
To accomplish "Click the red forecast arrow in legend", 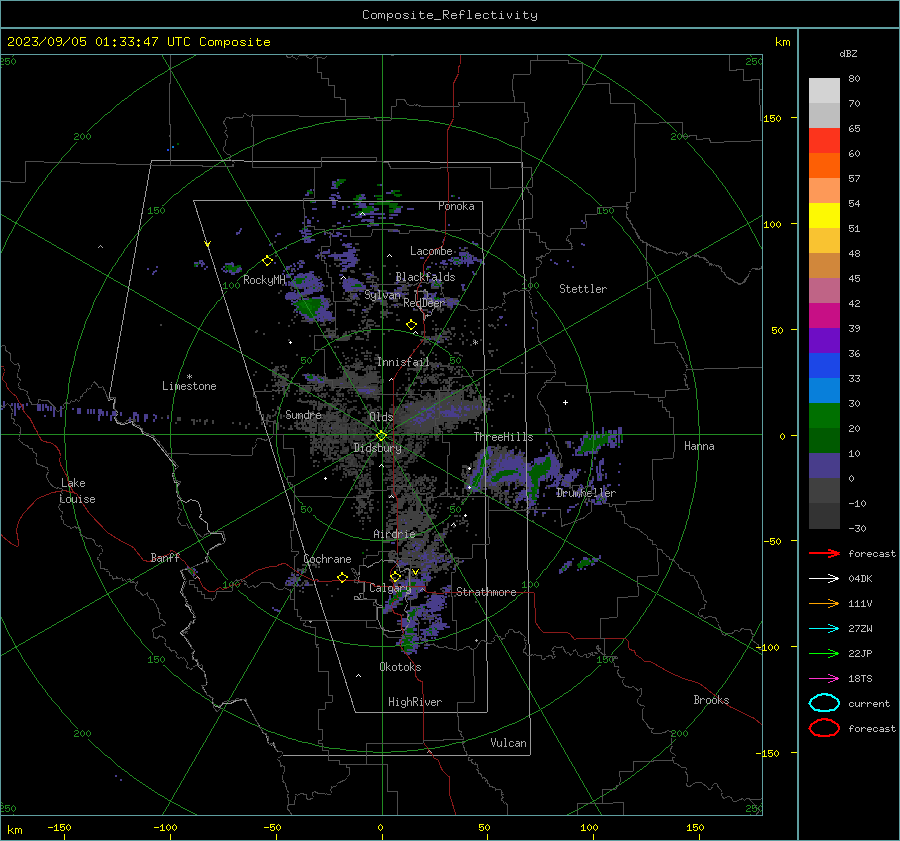I will click(x=824, y=553).
